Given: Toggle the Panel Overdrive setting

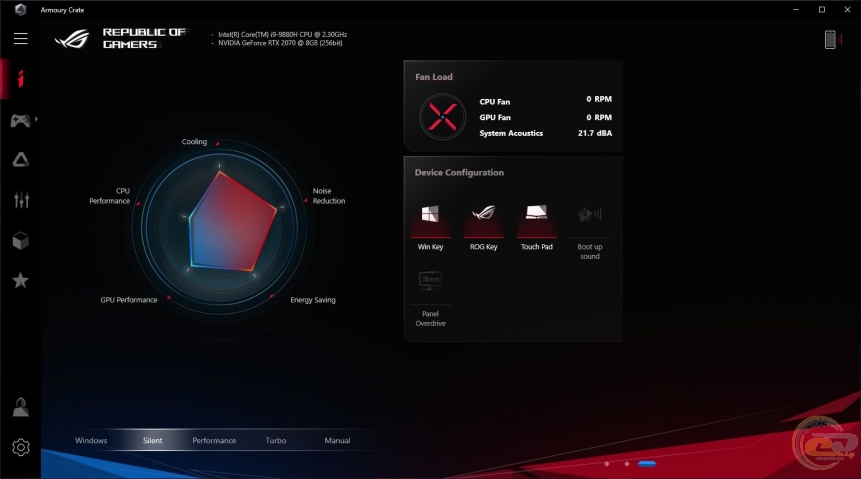Looking at the screenshot, I should pyautogui.click(x=430, y=299).
